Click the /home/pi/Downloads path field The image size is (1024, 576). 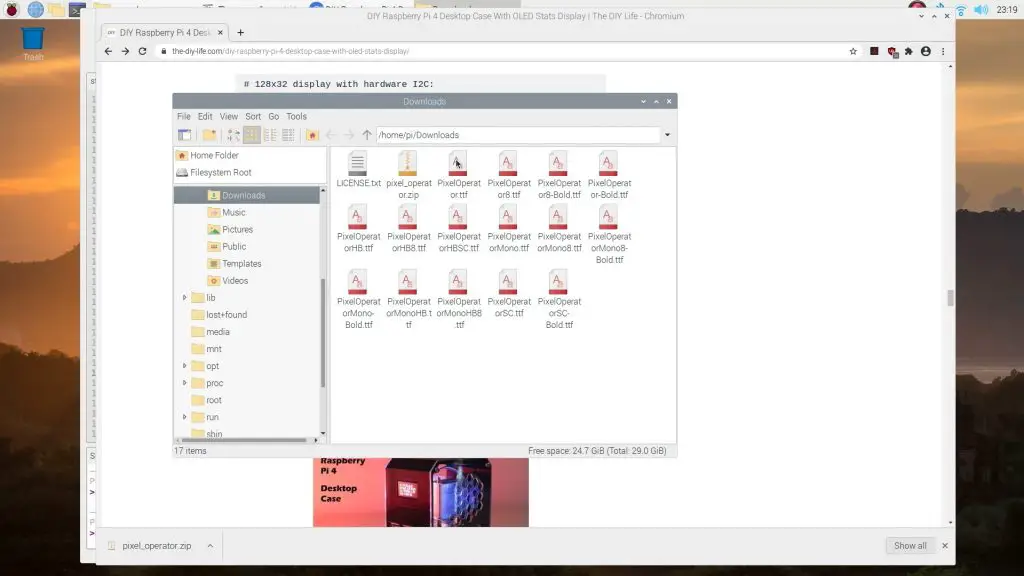point(515,135)
